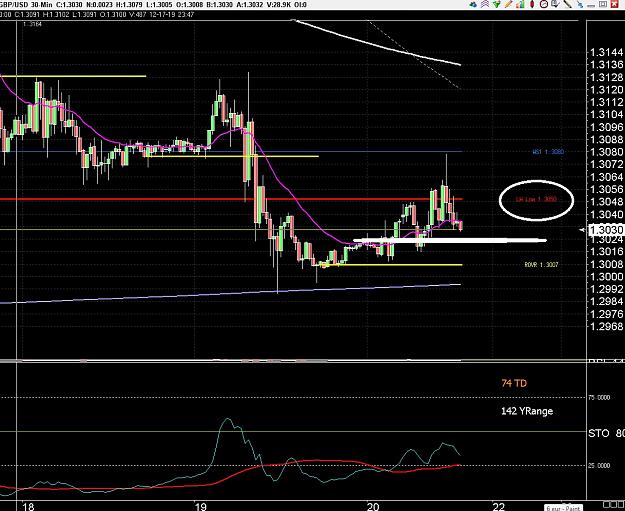Click the 1.3144 price axis label
625x511 pixels.
606,53
